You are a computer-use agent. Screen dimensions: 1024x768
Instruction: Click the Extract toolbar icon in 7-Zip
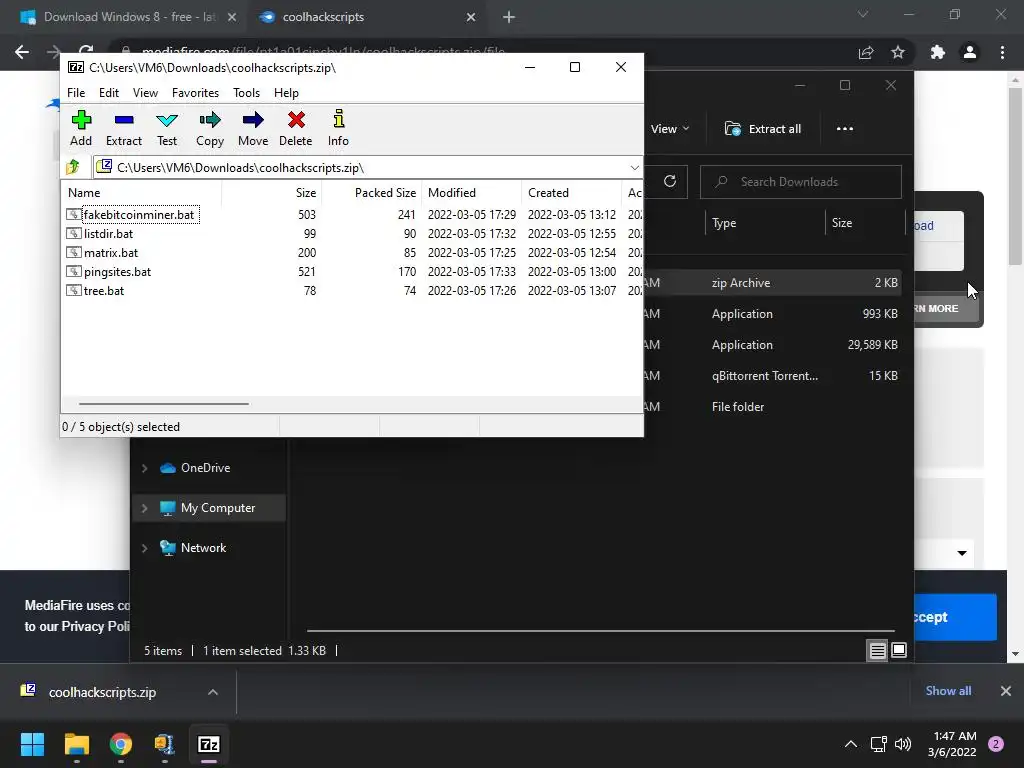point(123,129)
